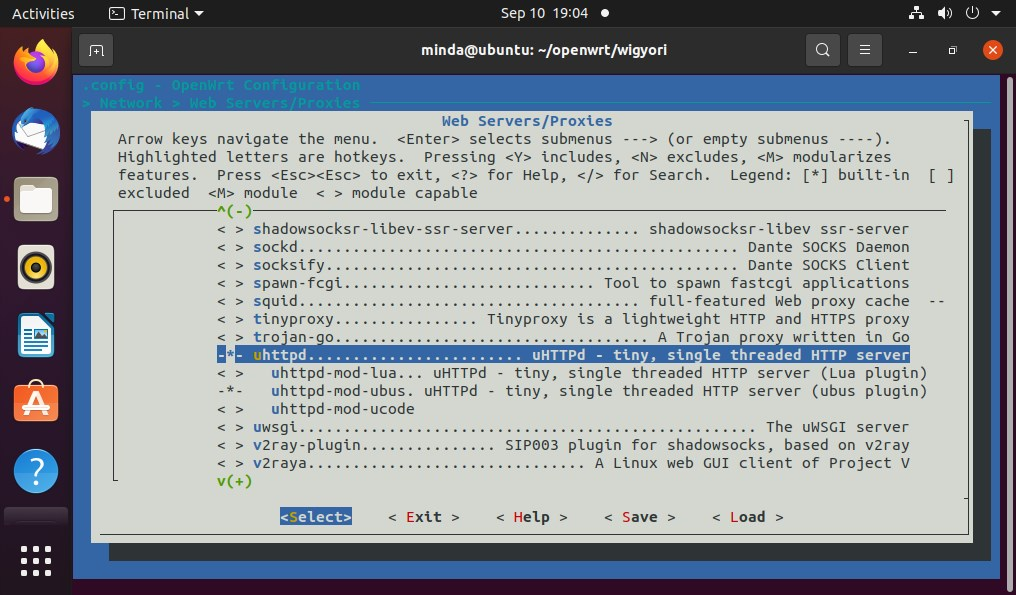1016x595 pixels.
Task: Open the Files manager in dock
Action: tap(36, 199)
